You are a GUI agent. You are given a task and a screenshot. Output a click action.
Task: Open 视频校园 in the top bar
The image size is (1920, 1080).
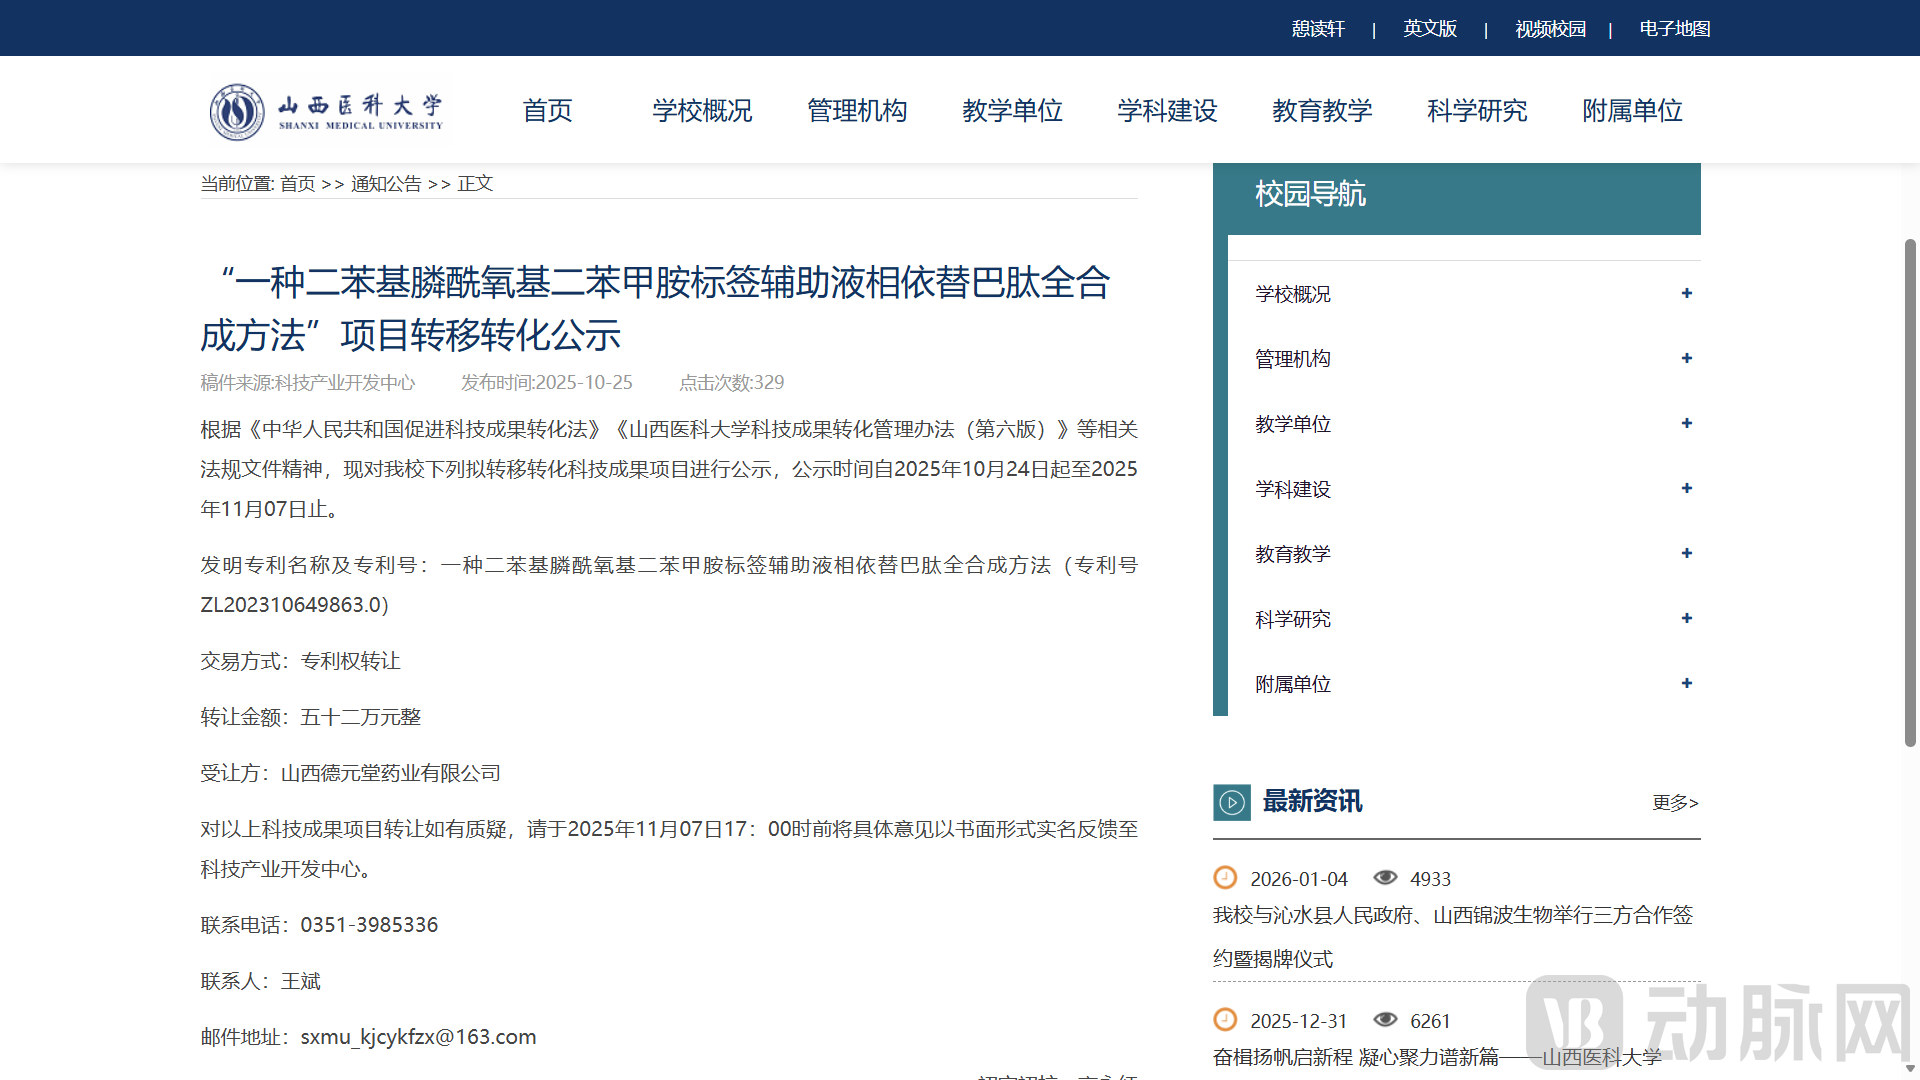click(1550, 29)
